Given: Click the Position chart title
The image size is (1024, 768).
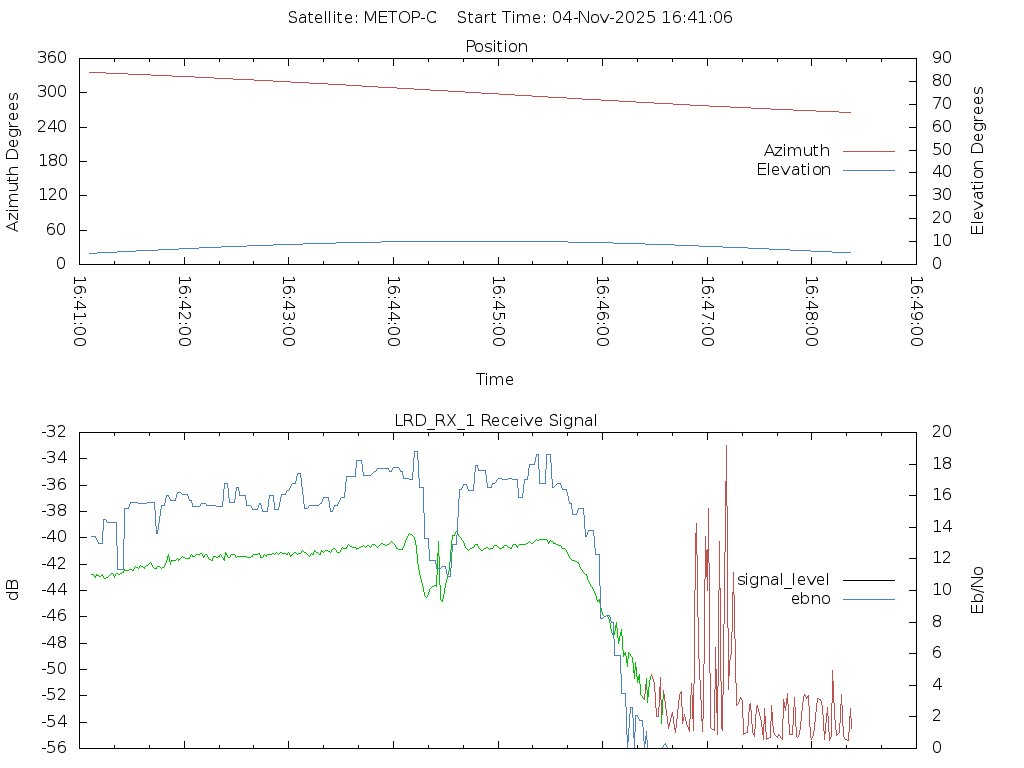Looking at the screenshot, I should (497, 46).
